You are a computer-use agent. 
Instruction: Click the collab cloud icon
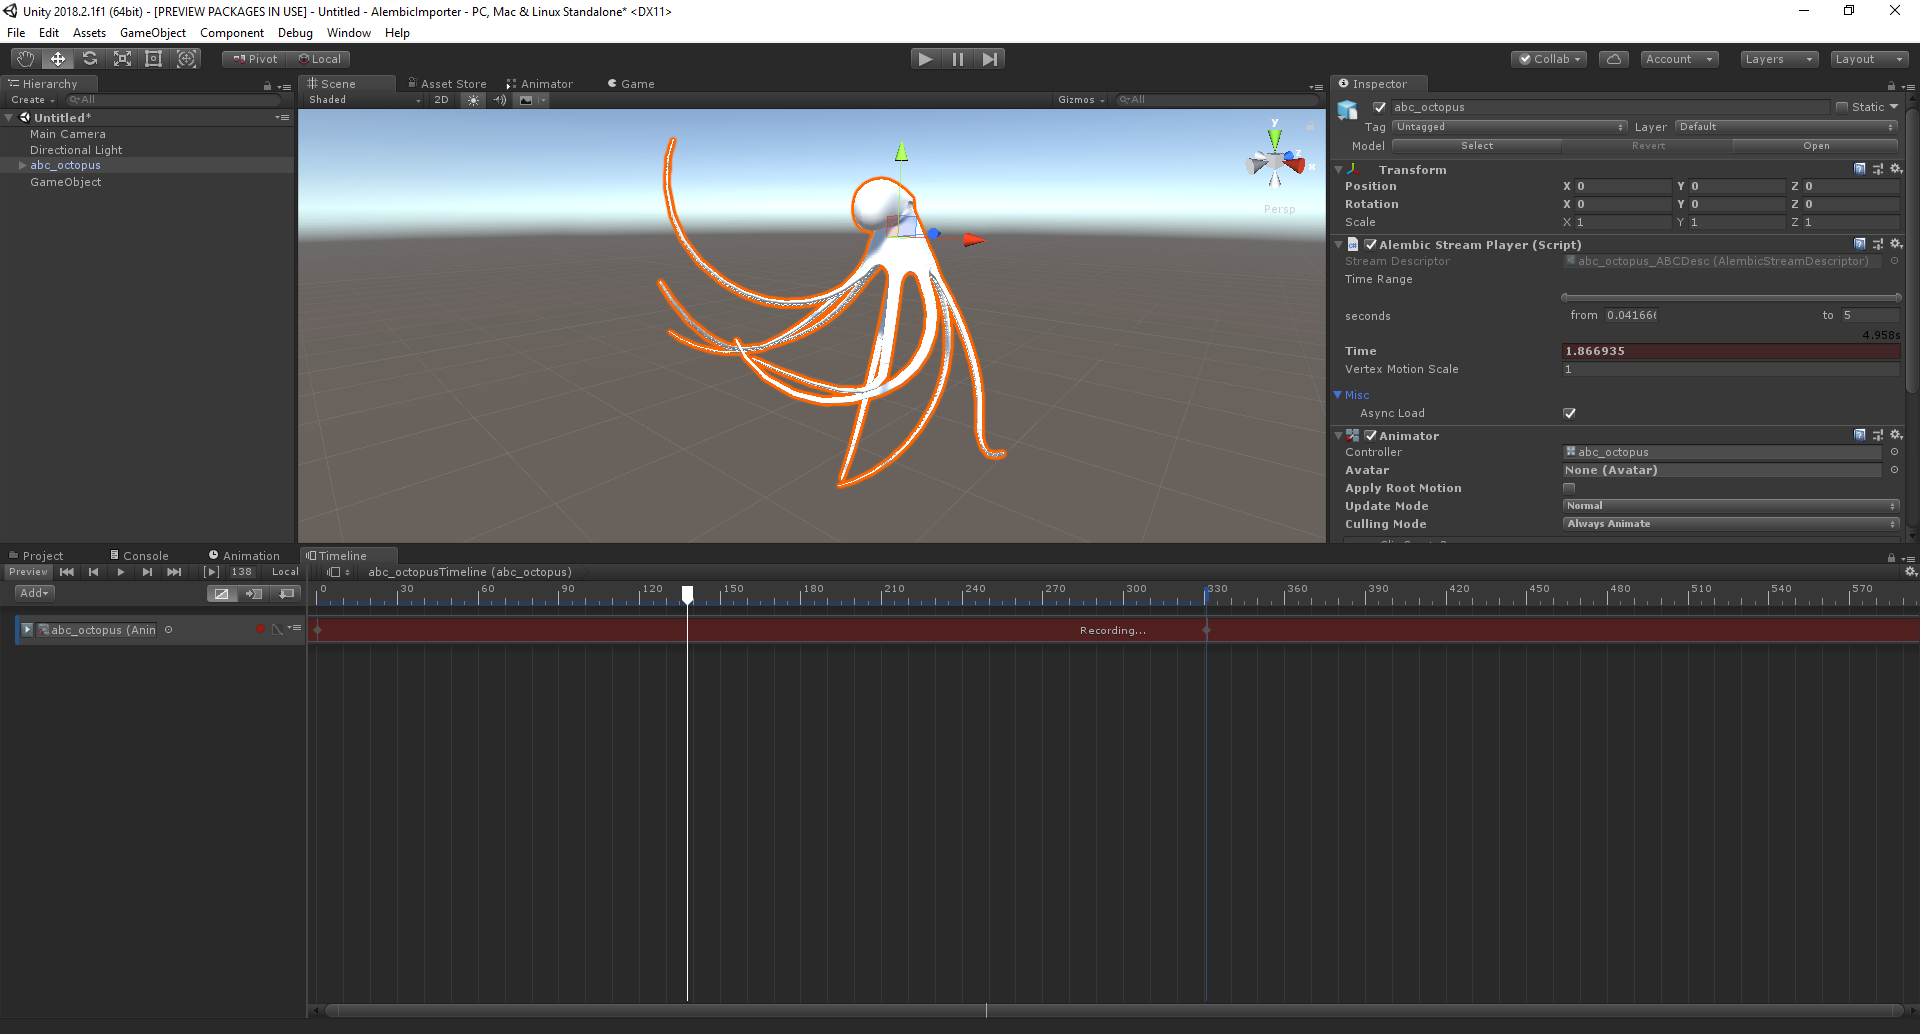1613,58
